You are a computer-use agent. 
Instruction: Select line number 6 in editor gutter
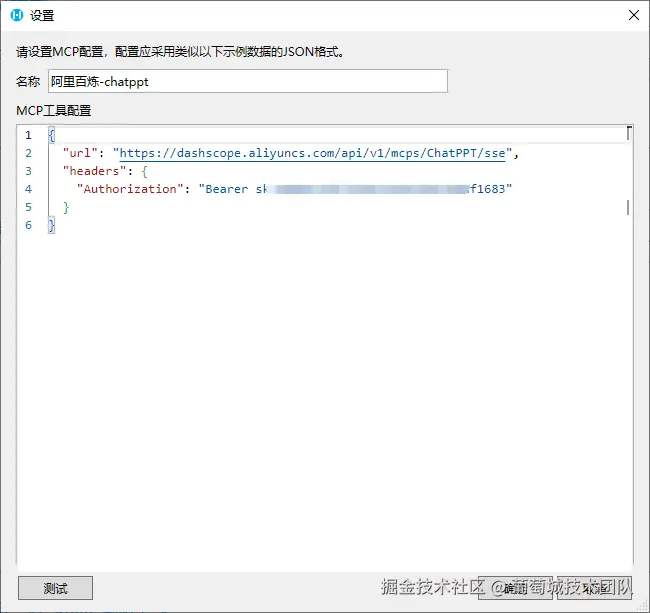(28, 225)
